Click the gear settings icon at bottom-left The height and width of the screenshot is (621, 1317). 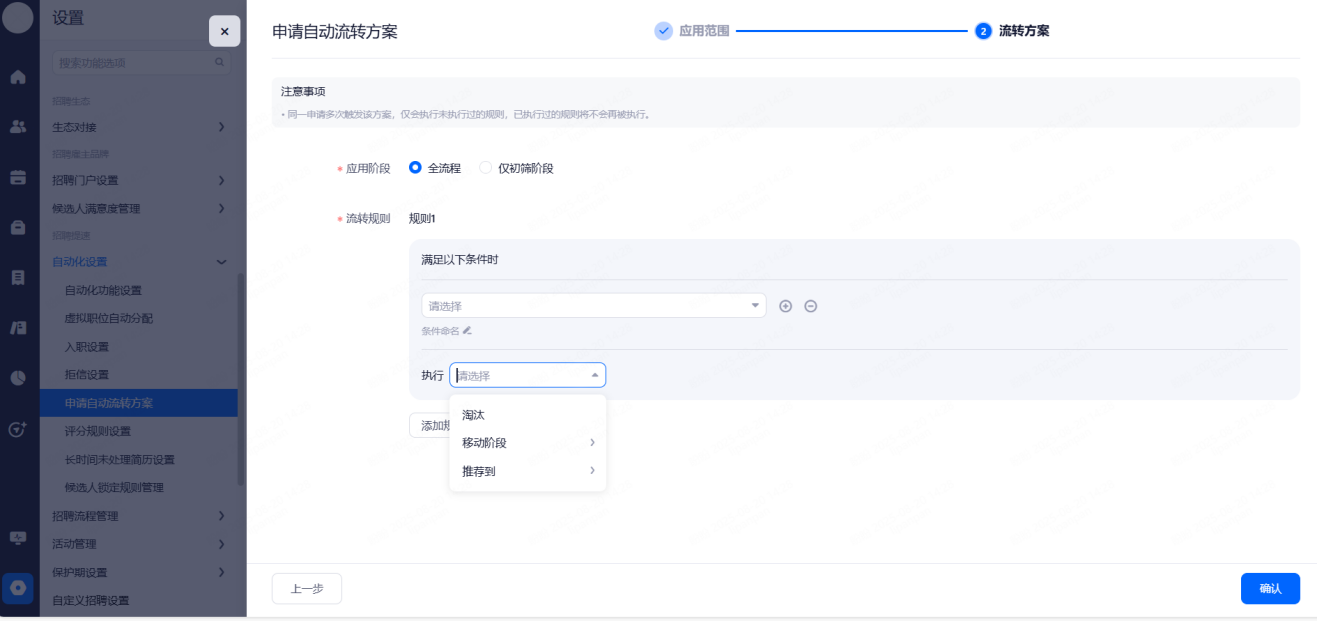coord(18,588)
